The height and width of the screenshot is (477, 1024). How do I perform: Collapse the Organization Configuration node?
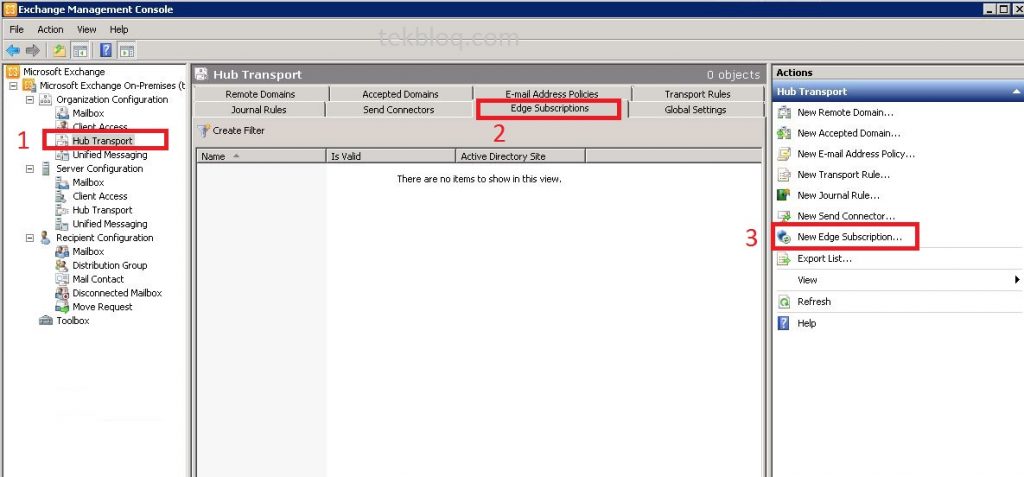[29, 99]
